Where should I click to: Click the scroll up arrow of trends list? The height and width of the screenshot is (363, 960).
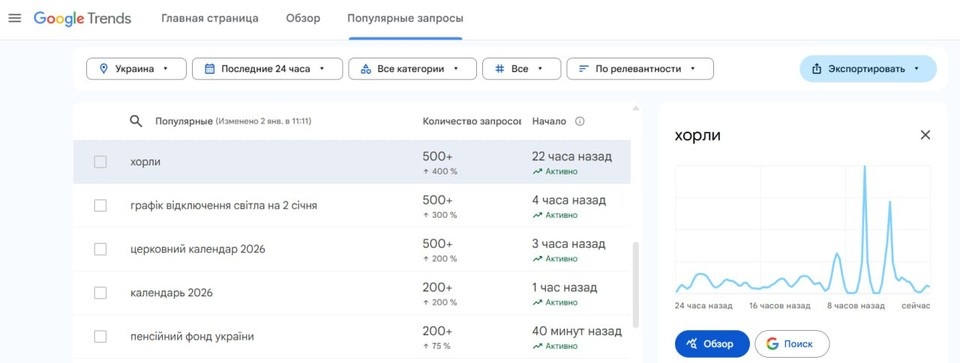coord(635,108)
